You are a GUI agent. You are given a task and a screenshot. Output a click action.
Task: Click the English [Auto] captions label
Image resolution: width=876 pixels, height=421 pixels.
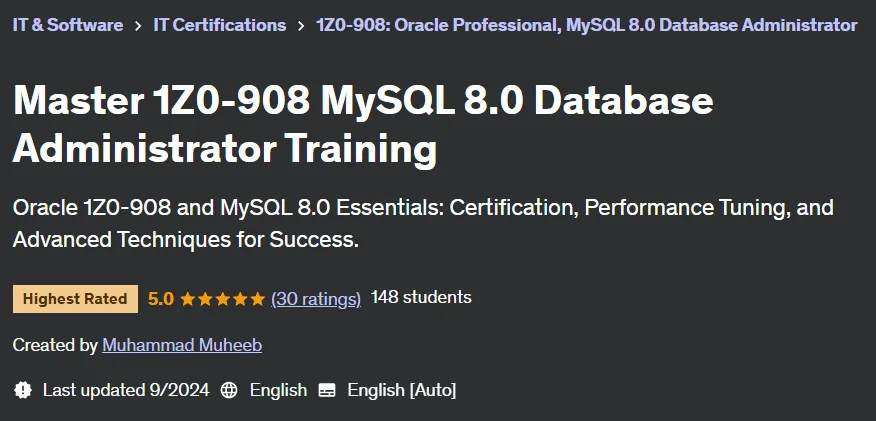pyautogui.click(x=402, y=390)
